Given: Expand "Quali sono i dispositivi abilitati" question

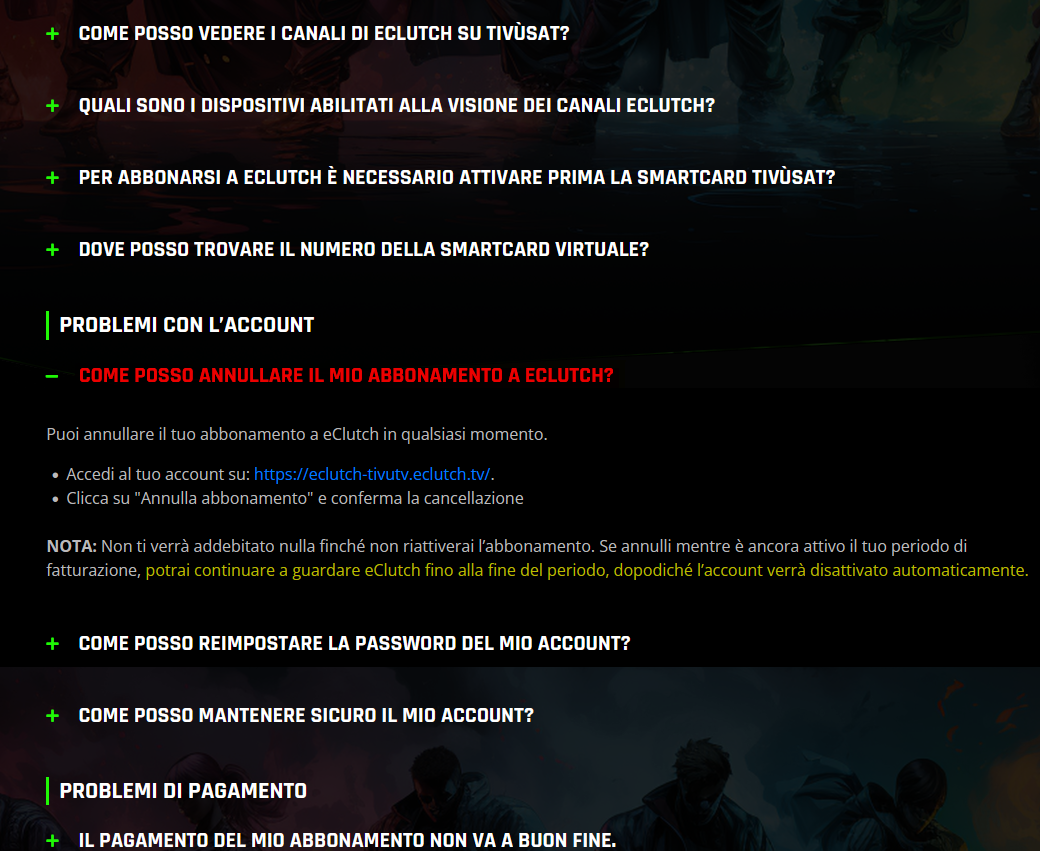Looking at the screenshot, I should tap(397, 106).
